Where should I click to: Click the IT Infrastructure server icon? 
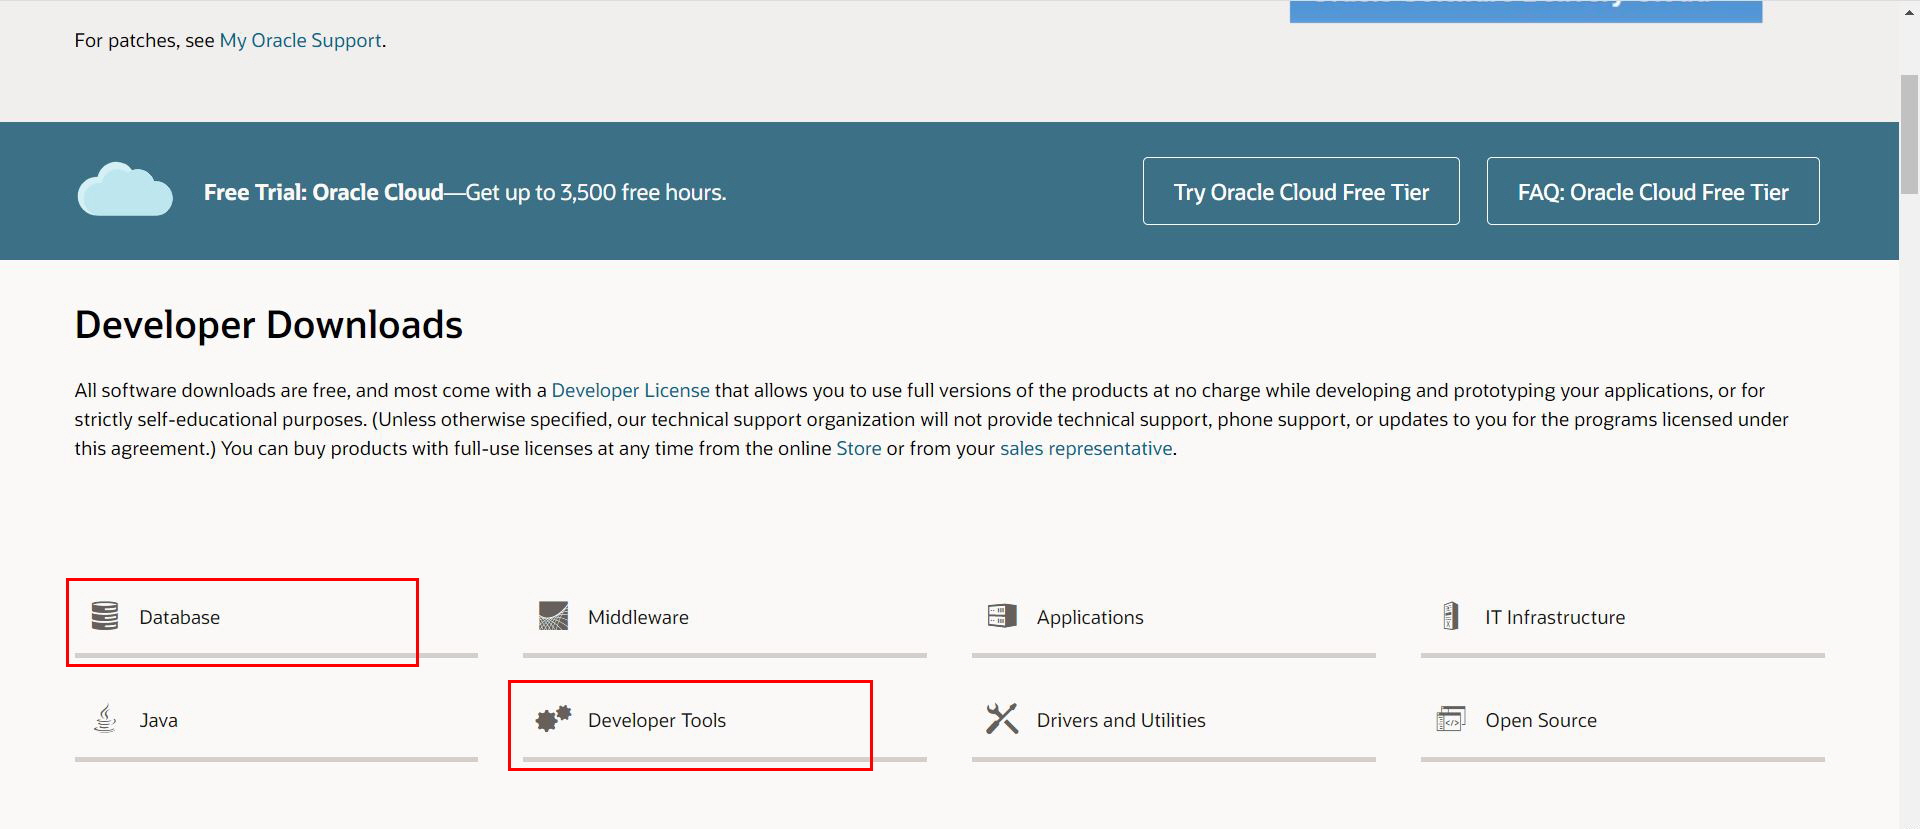[1451, 616]
